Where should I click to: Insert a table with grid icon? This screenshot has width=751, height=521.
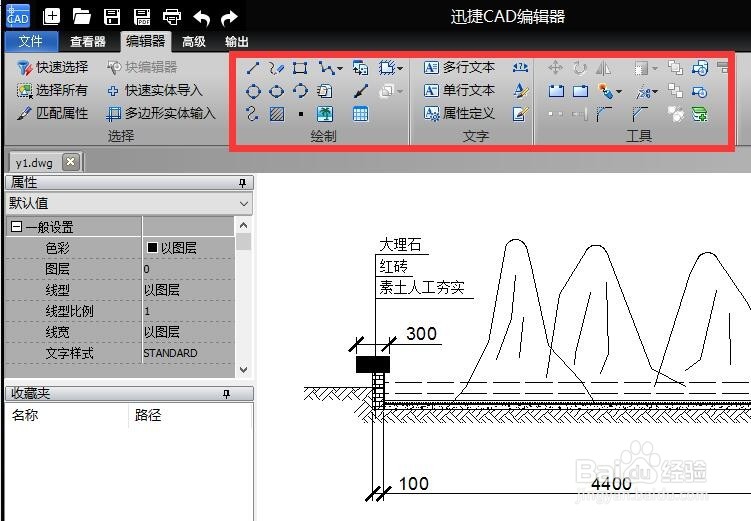click(360, 114)
